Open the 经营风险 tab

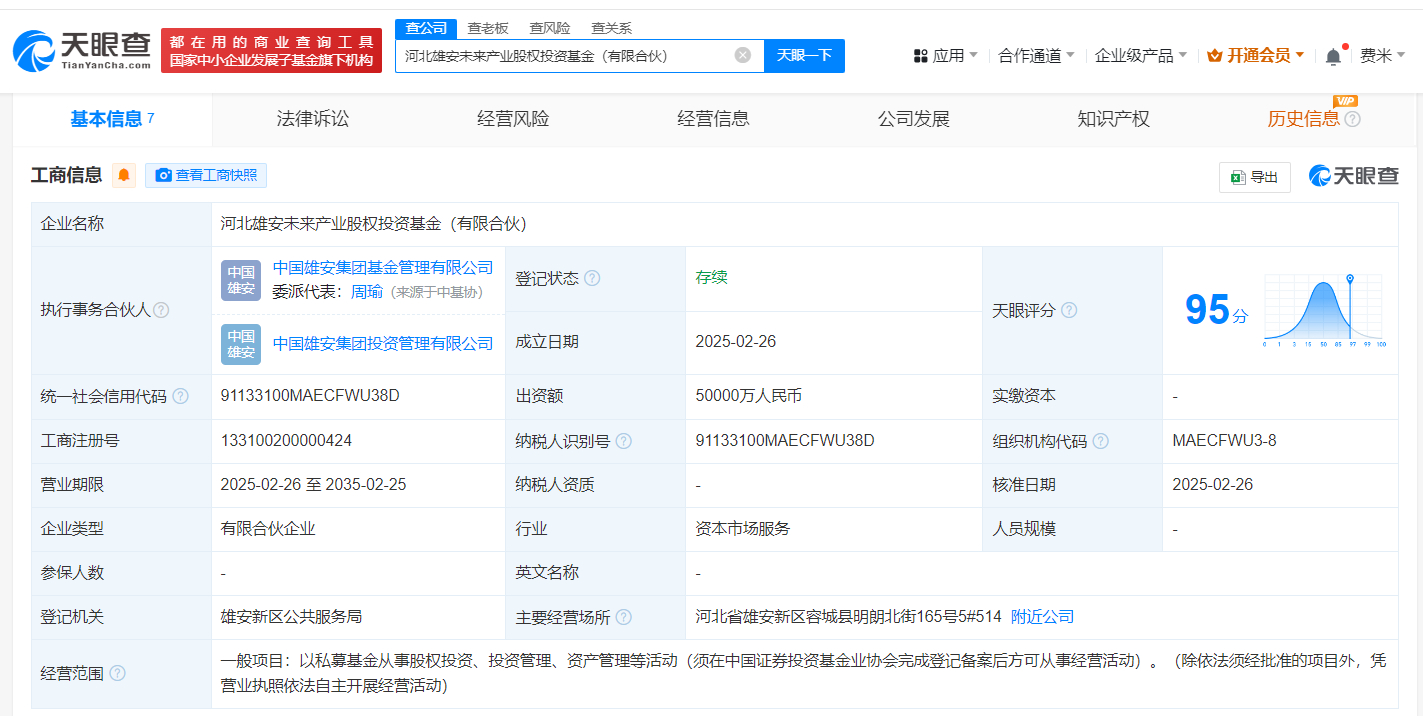tap(513, 119)
